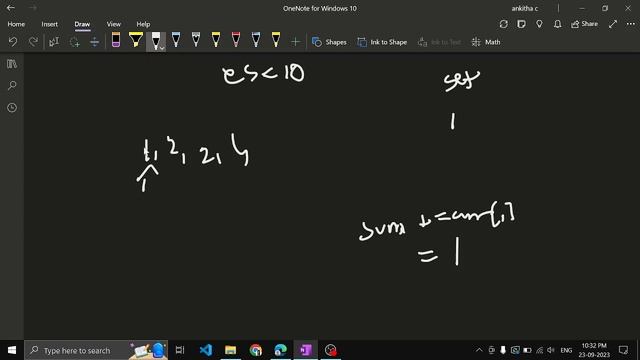Image resolution: width=640 pixels, height=360 pixels.
Task: Click account name ankitha c
Action: tap(525, 8)
